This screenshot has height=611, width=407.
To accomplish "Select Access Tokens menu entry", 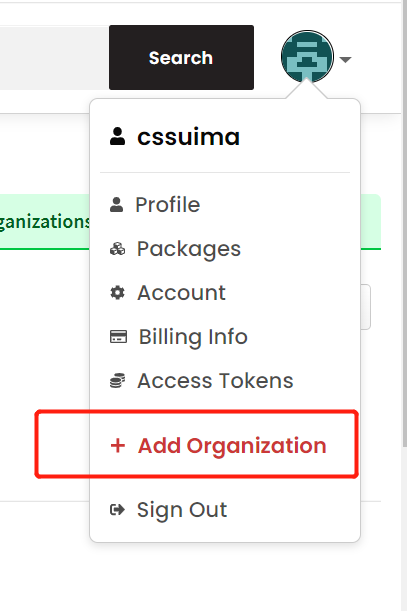I will [x=215, y=381].
